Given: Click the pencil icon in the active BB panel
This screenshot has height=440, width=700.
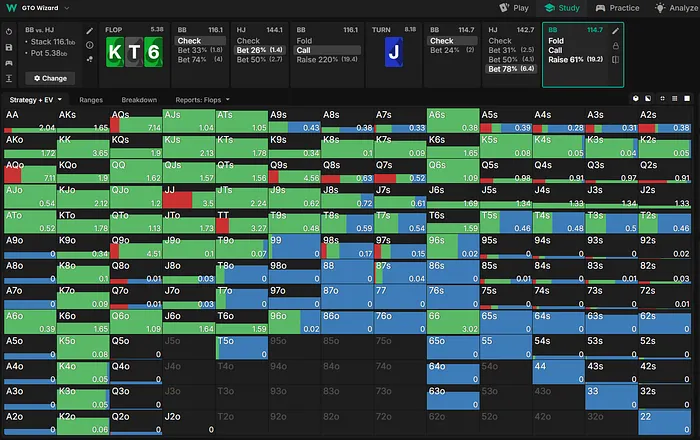Looking at the screenshot, I should (616, 32).
